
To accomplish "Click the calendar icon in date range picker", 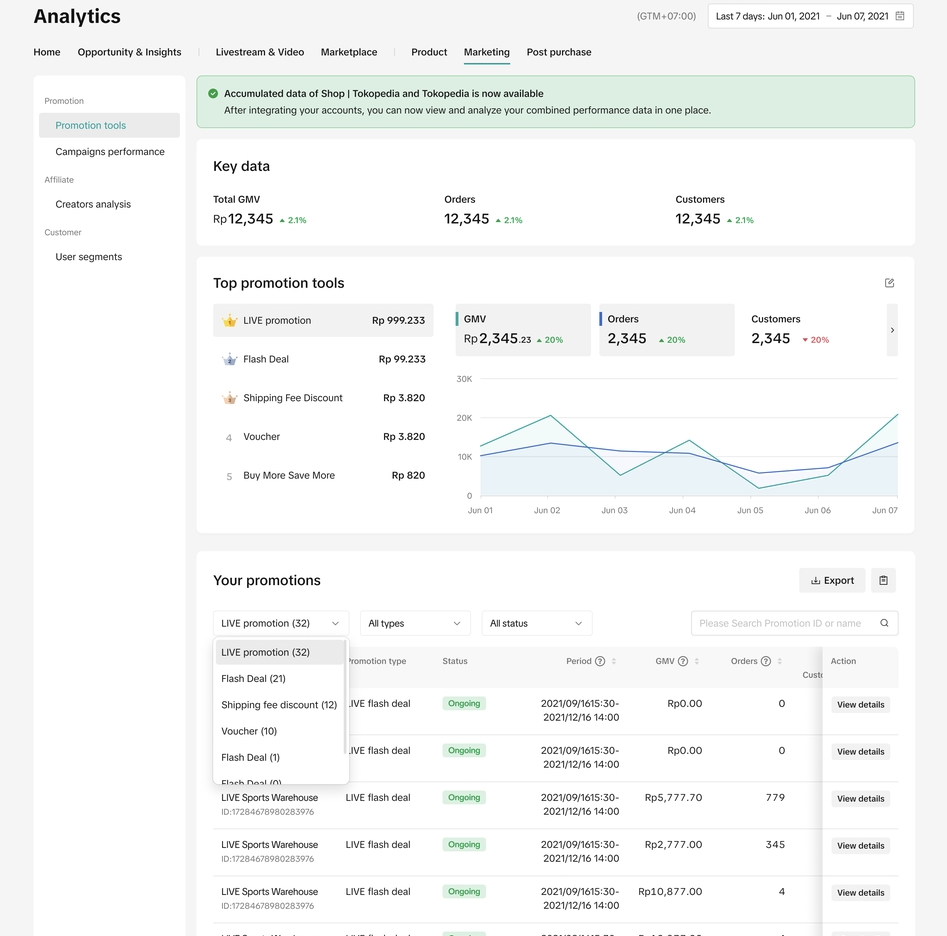I will click(900, 16).
